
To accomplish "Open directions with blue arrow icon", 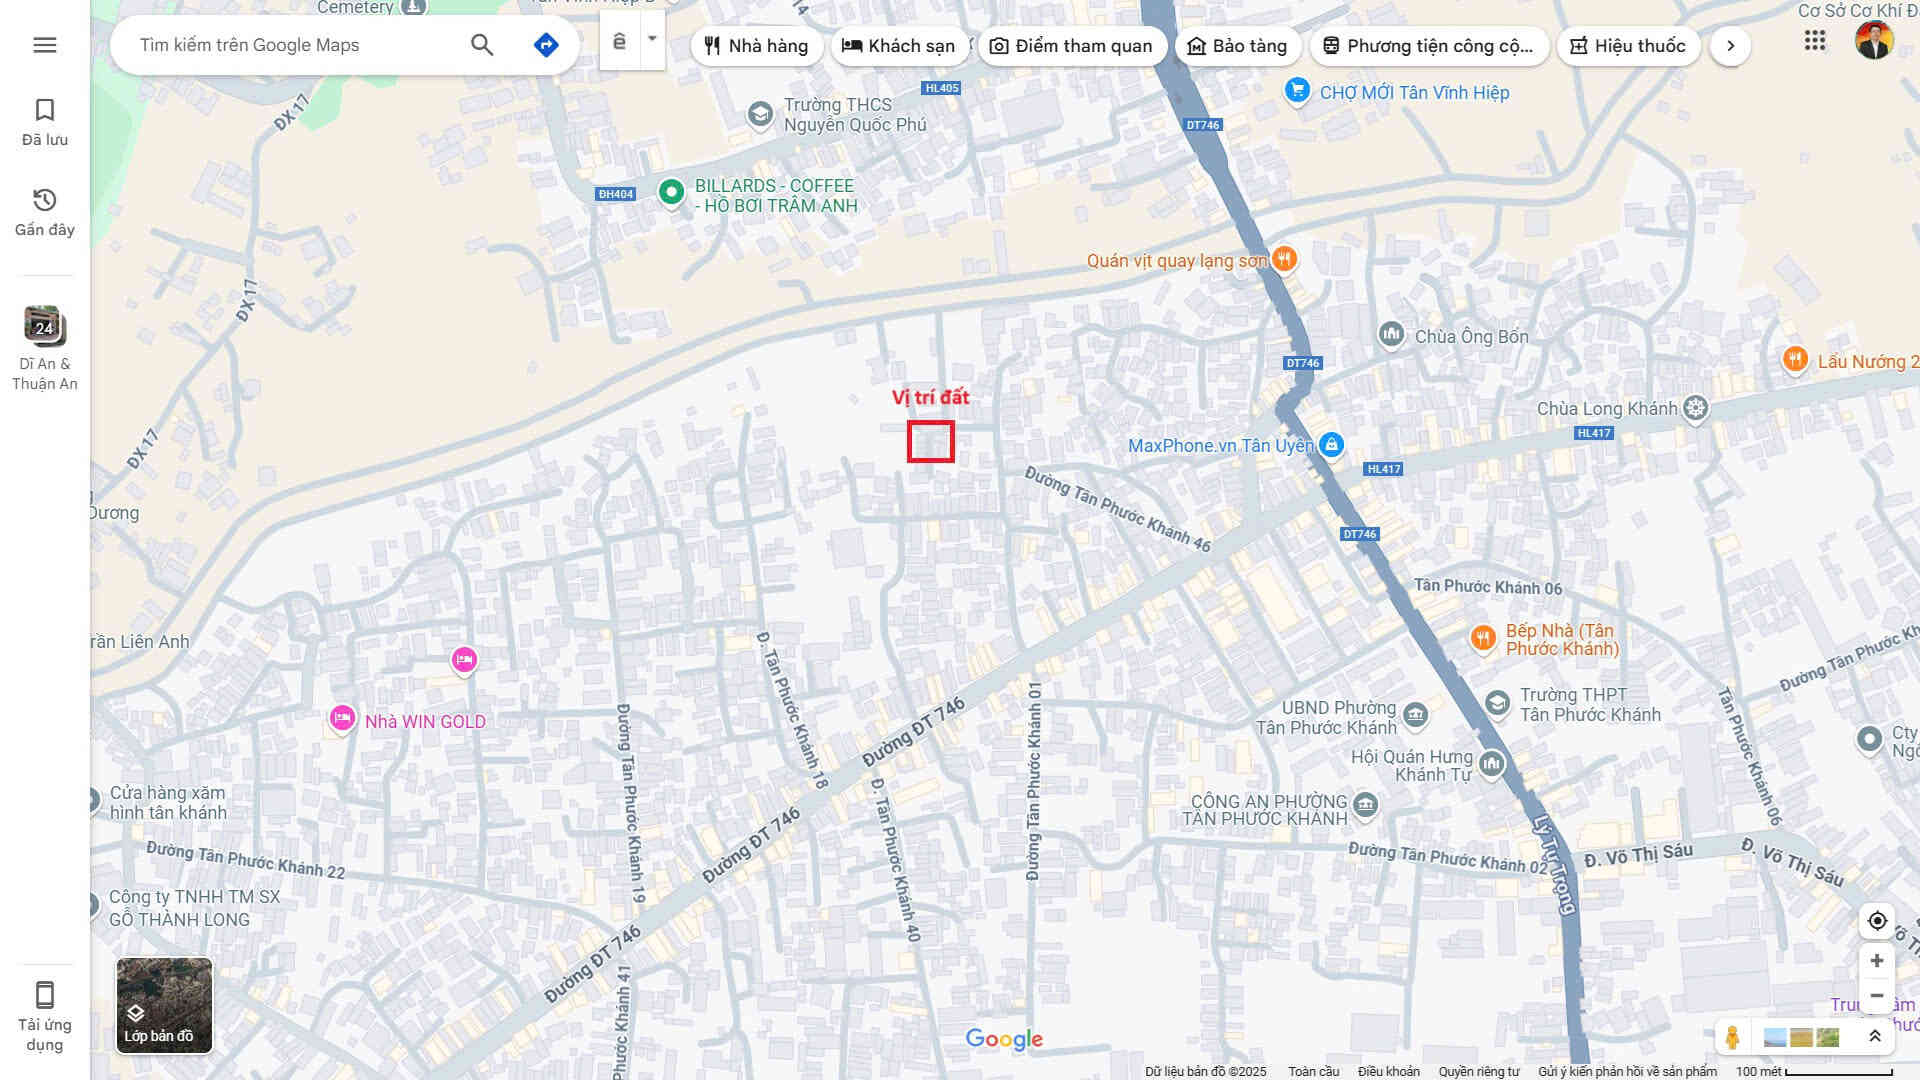I will point(546,45).
